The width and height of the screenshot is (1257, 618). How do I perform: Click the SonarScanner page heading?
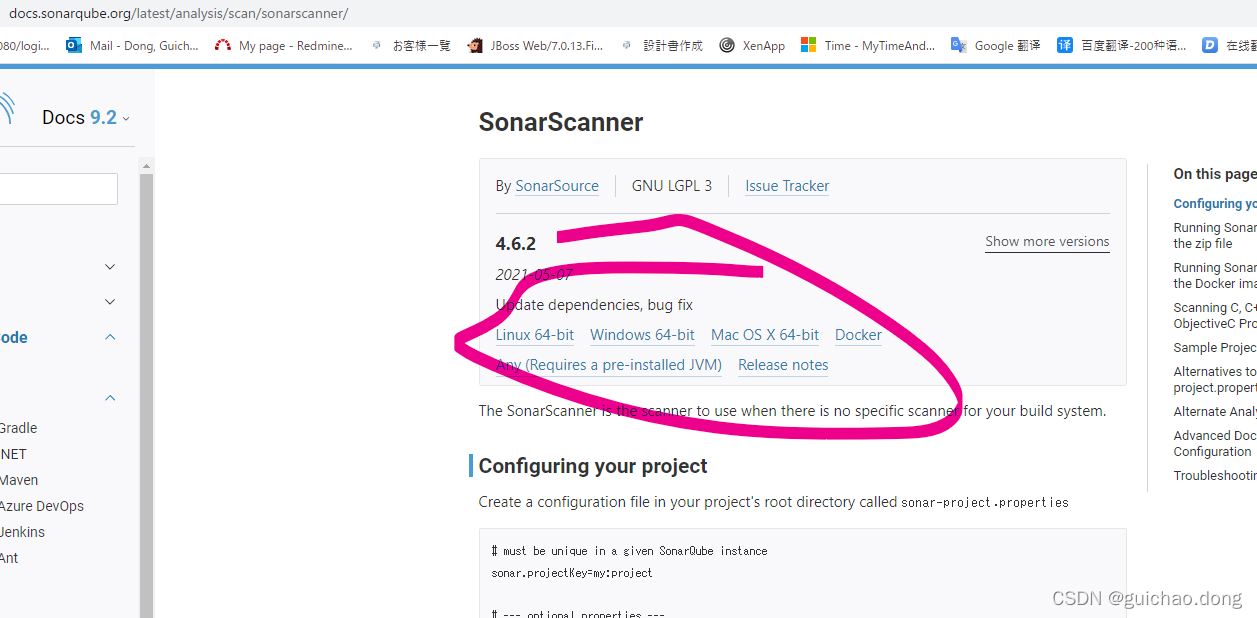[561, 122]
